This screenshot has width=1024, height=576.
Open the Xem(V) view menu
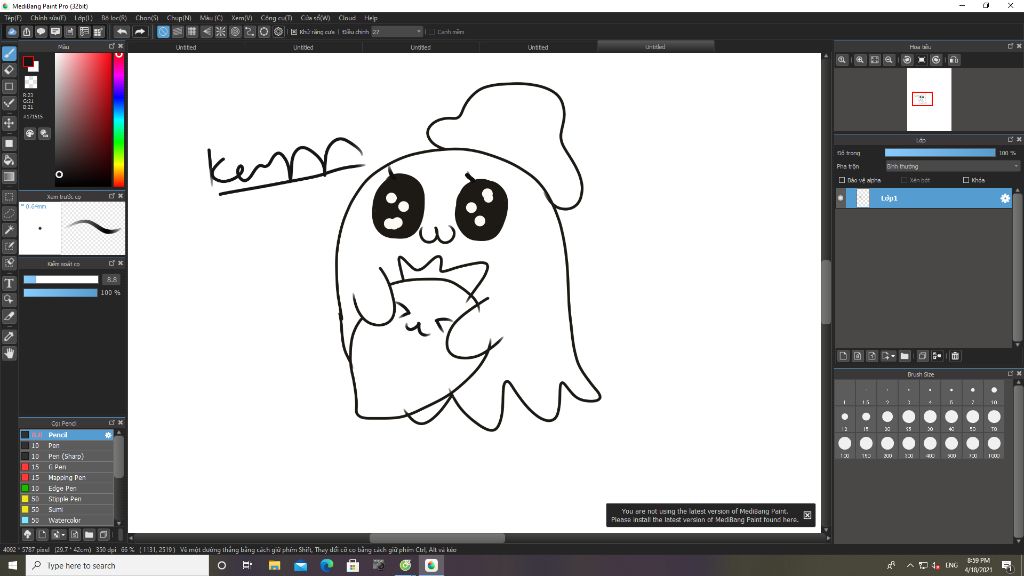(x=242, y=18)
